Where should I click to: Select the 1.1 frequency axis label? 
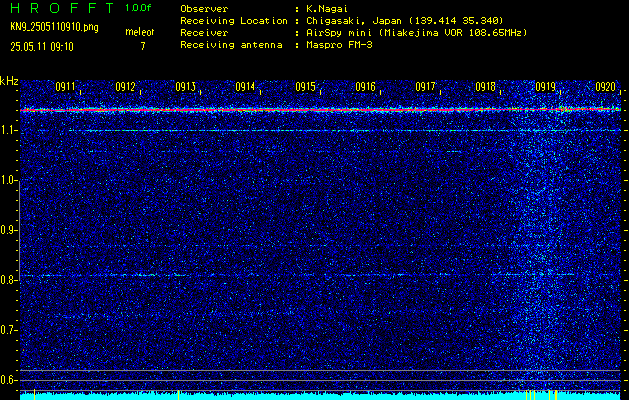(x=8, y=131)
